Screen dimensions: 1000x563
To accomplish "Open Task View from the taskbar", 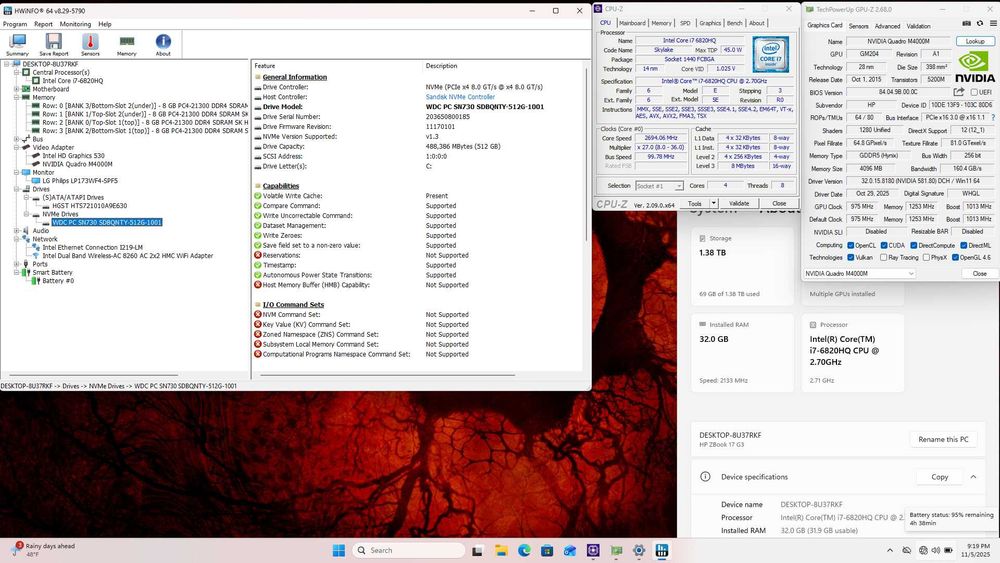I will tap(477, 550).
